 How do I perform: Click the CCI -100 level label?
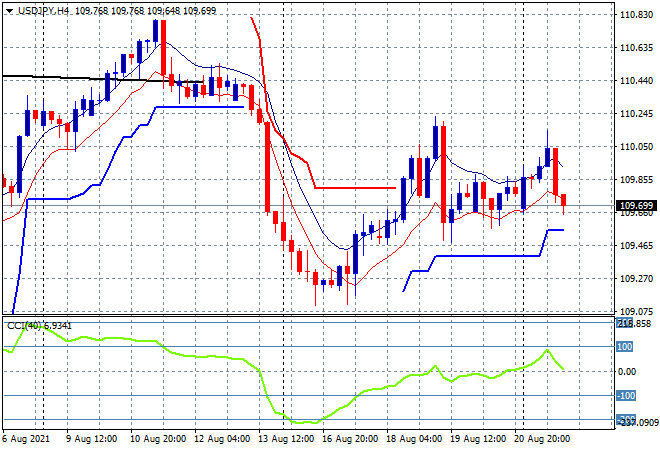tap(626, 396)
